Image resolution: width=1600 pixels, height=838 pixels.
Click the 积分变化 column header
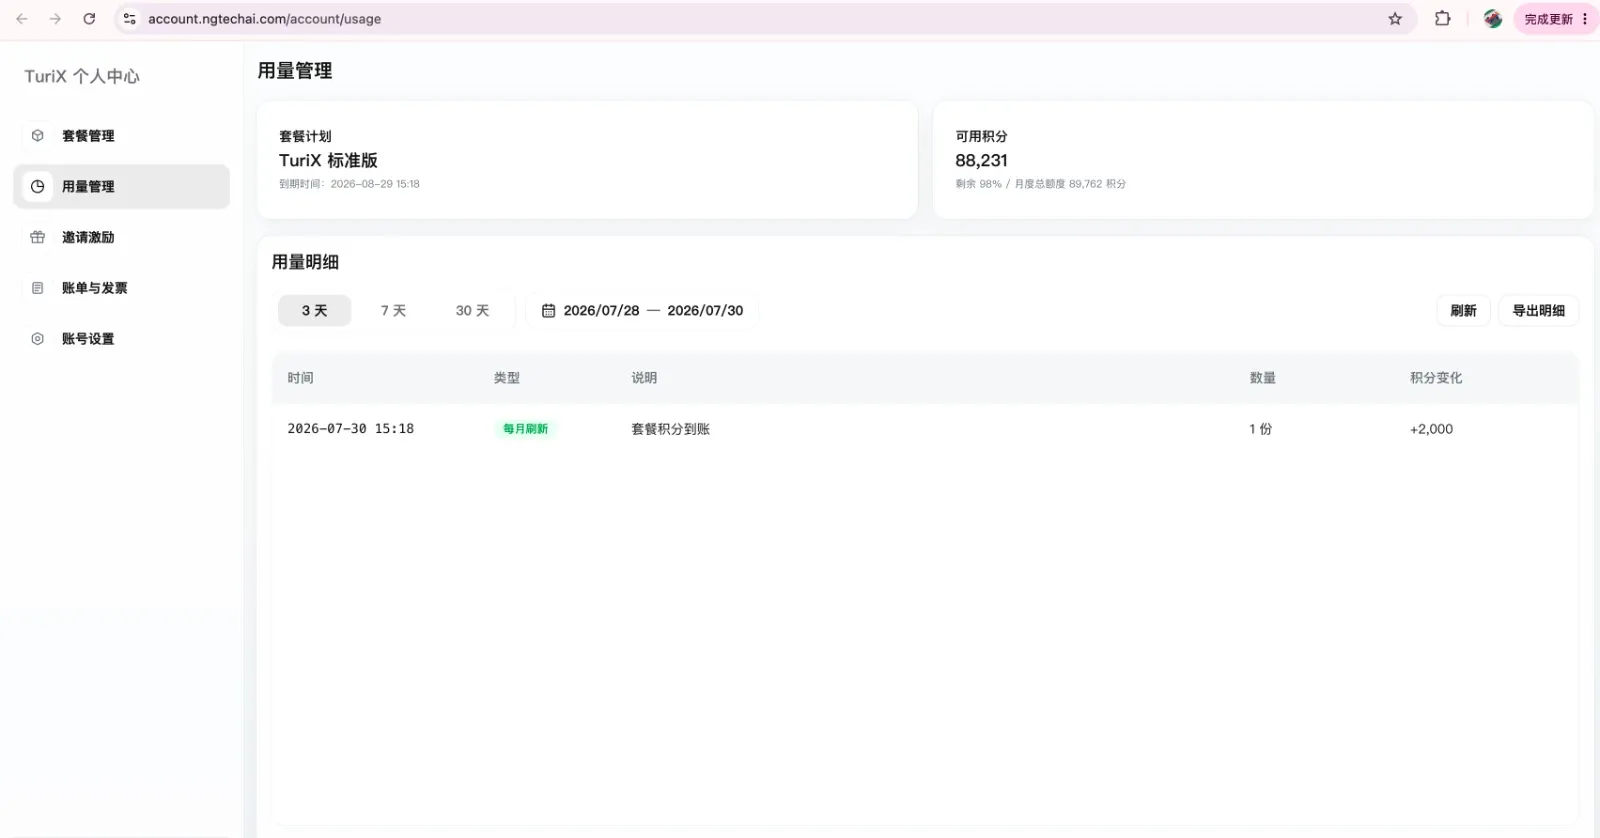tap(1436, 378)
